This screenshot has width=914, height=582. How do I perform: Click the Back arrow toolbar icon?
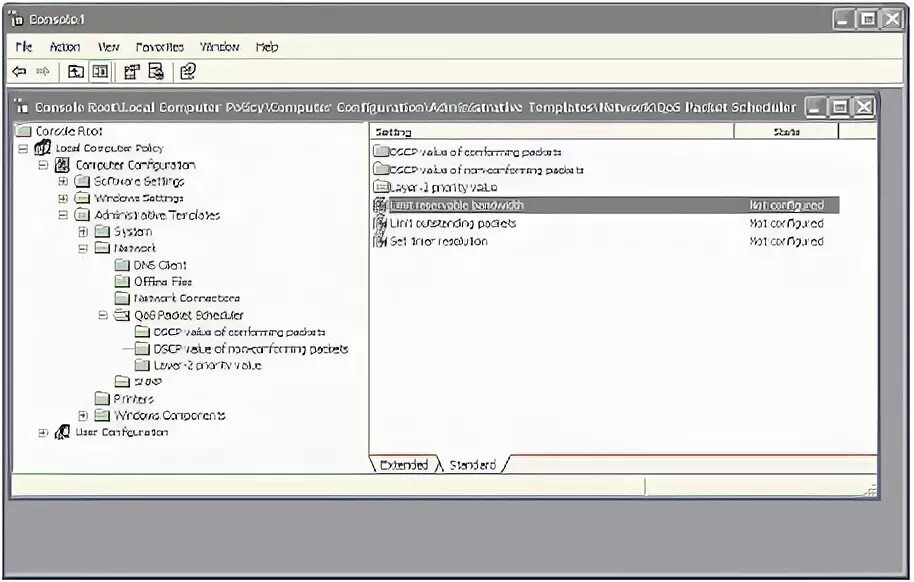pos(19,71)
